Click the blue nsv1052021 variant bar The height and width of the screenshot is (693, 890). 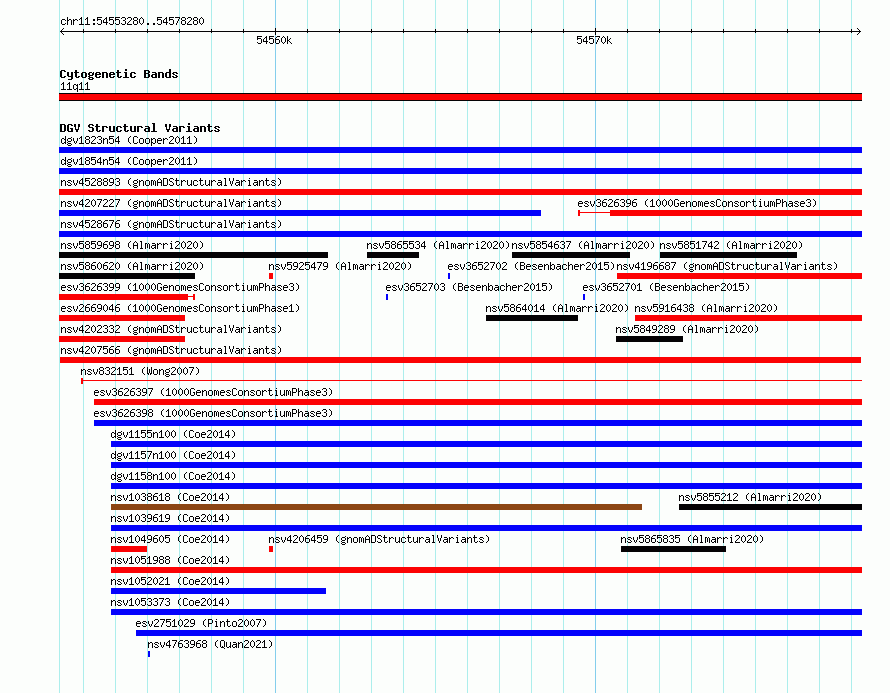pos(219,591)
